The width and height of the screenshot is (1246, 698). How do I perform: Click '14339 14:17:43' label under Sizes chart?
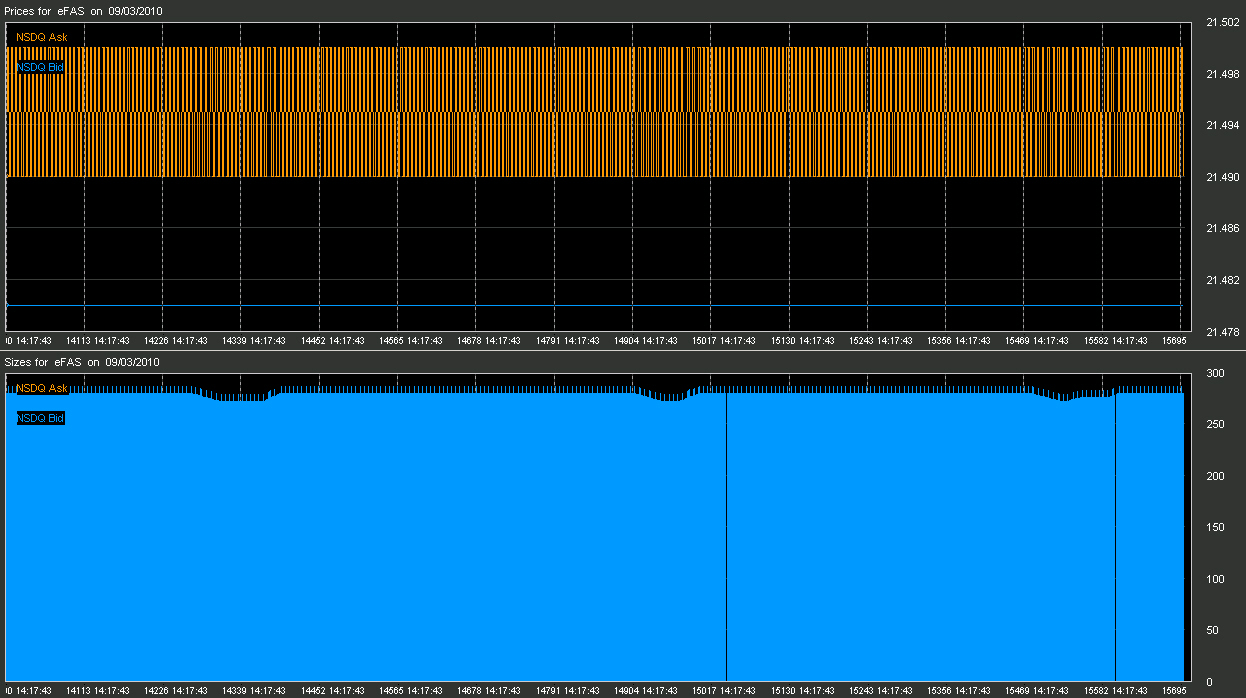click(254, 691)
